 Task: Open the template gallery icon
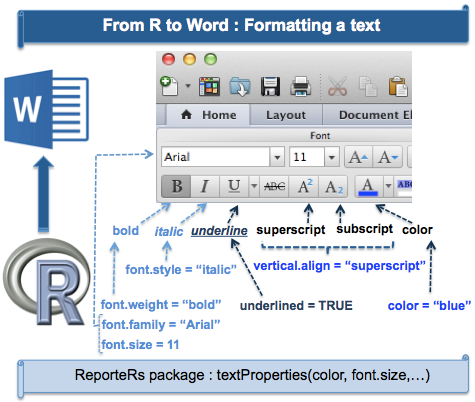[x=209, y=87]
